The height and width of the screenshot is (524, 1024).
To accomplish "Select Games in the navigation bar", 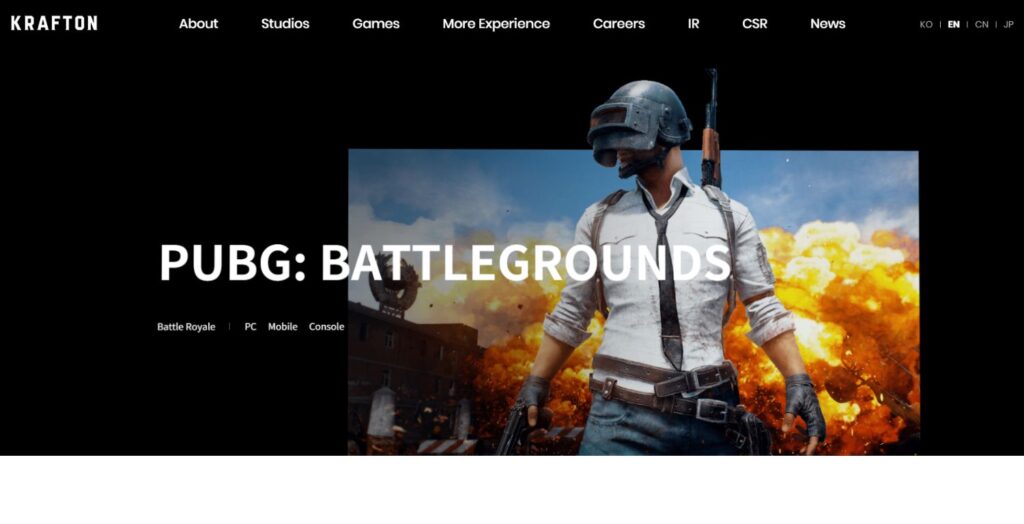I will pyautogui.click(x=376, y=24).
